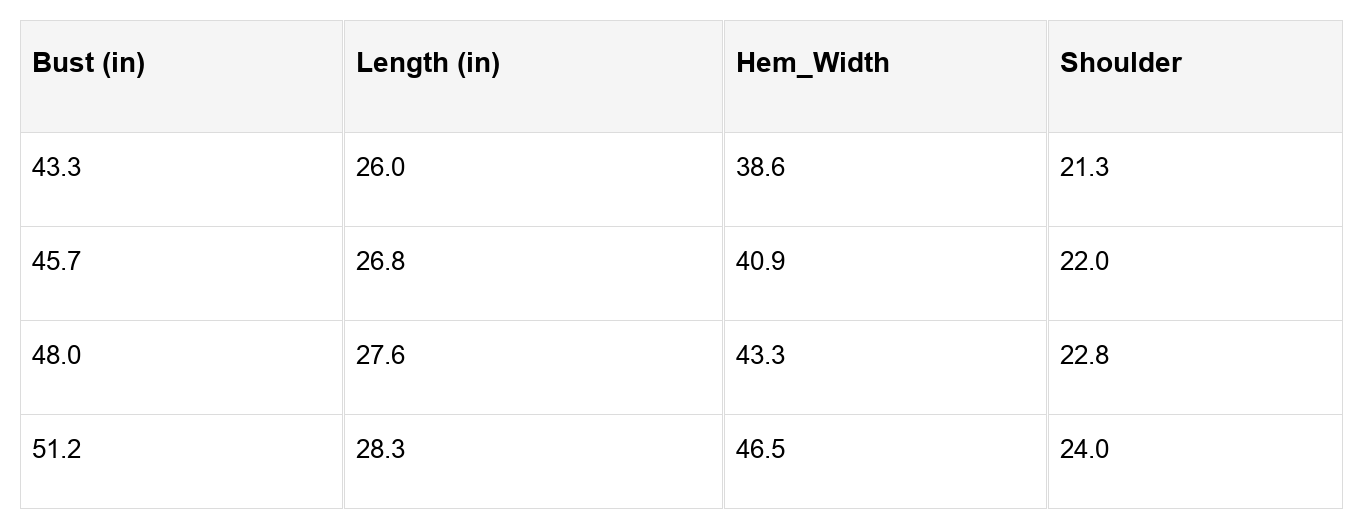Select the third-row hem width cell 43.3
The image size is (1362, 528).
click(886, 368)
